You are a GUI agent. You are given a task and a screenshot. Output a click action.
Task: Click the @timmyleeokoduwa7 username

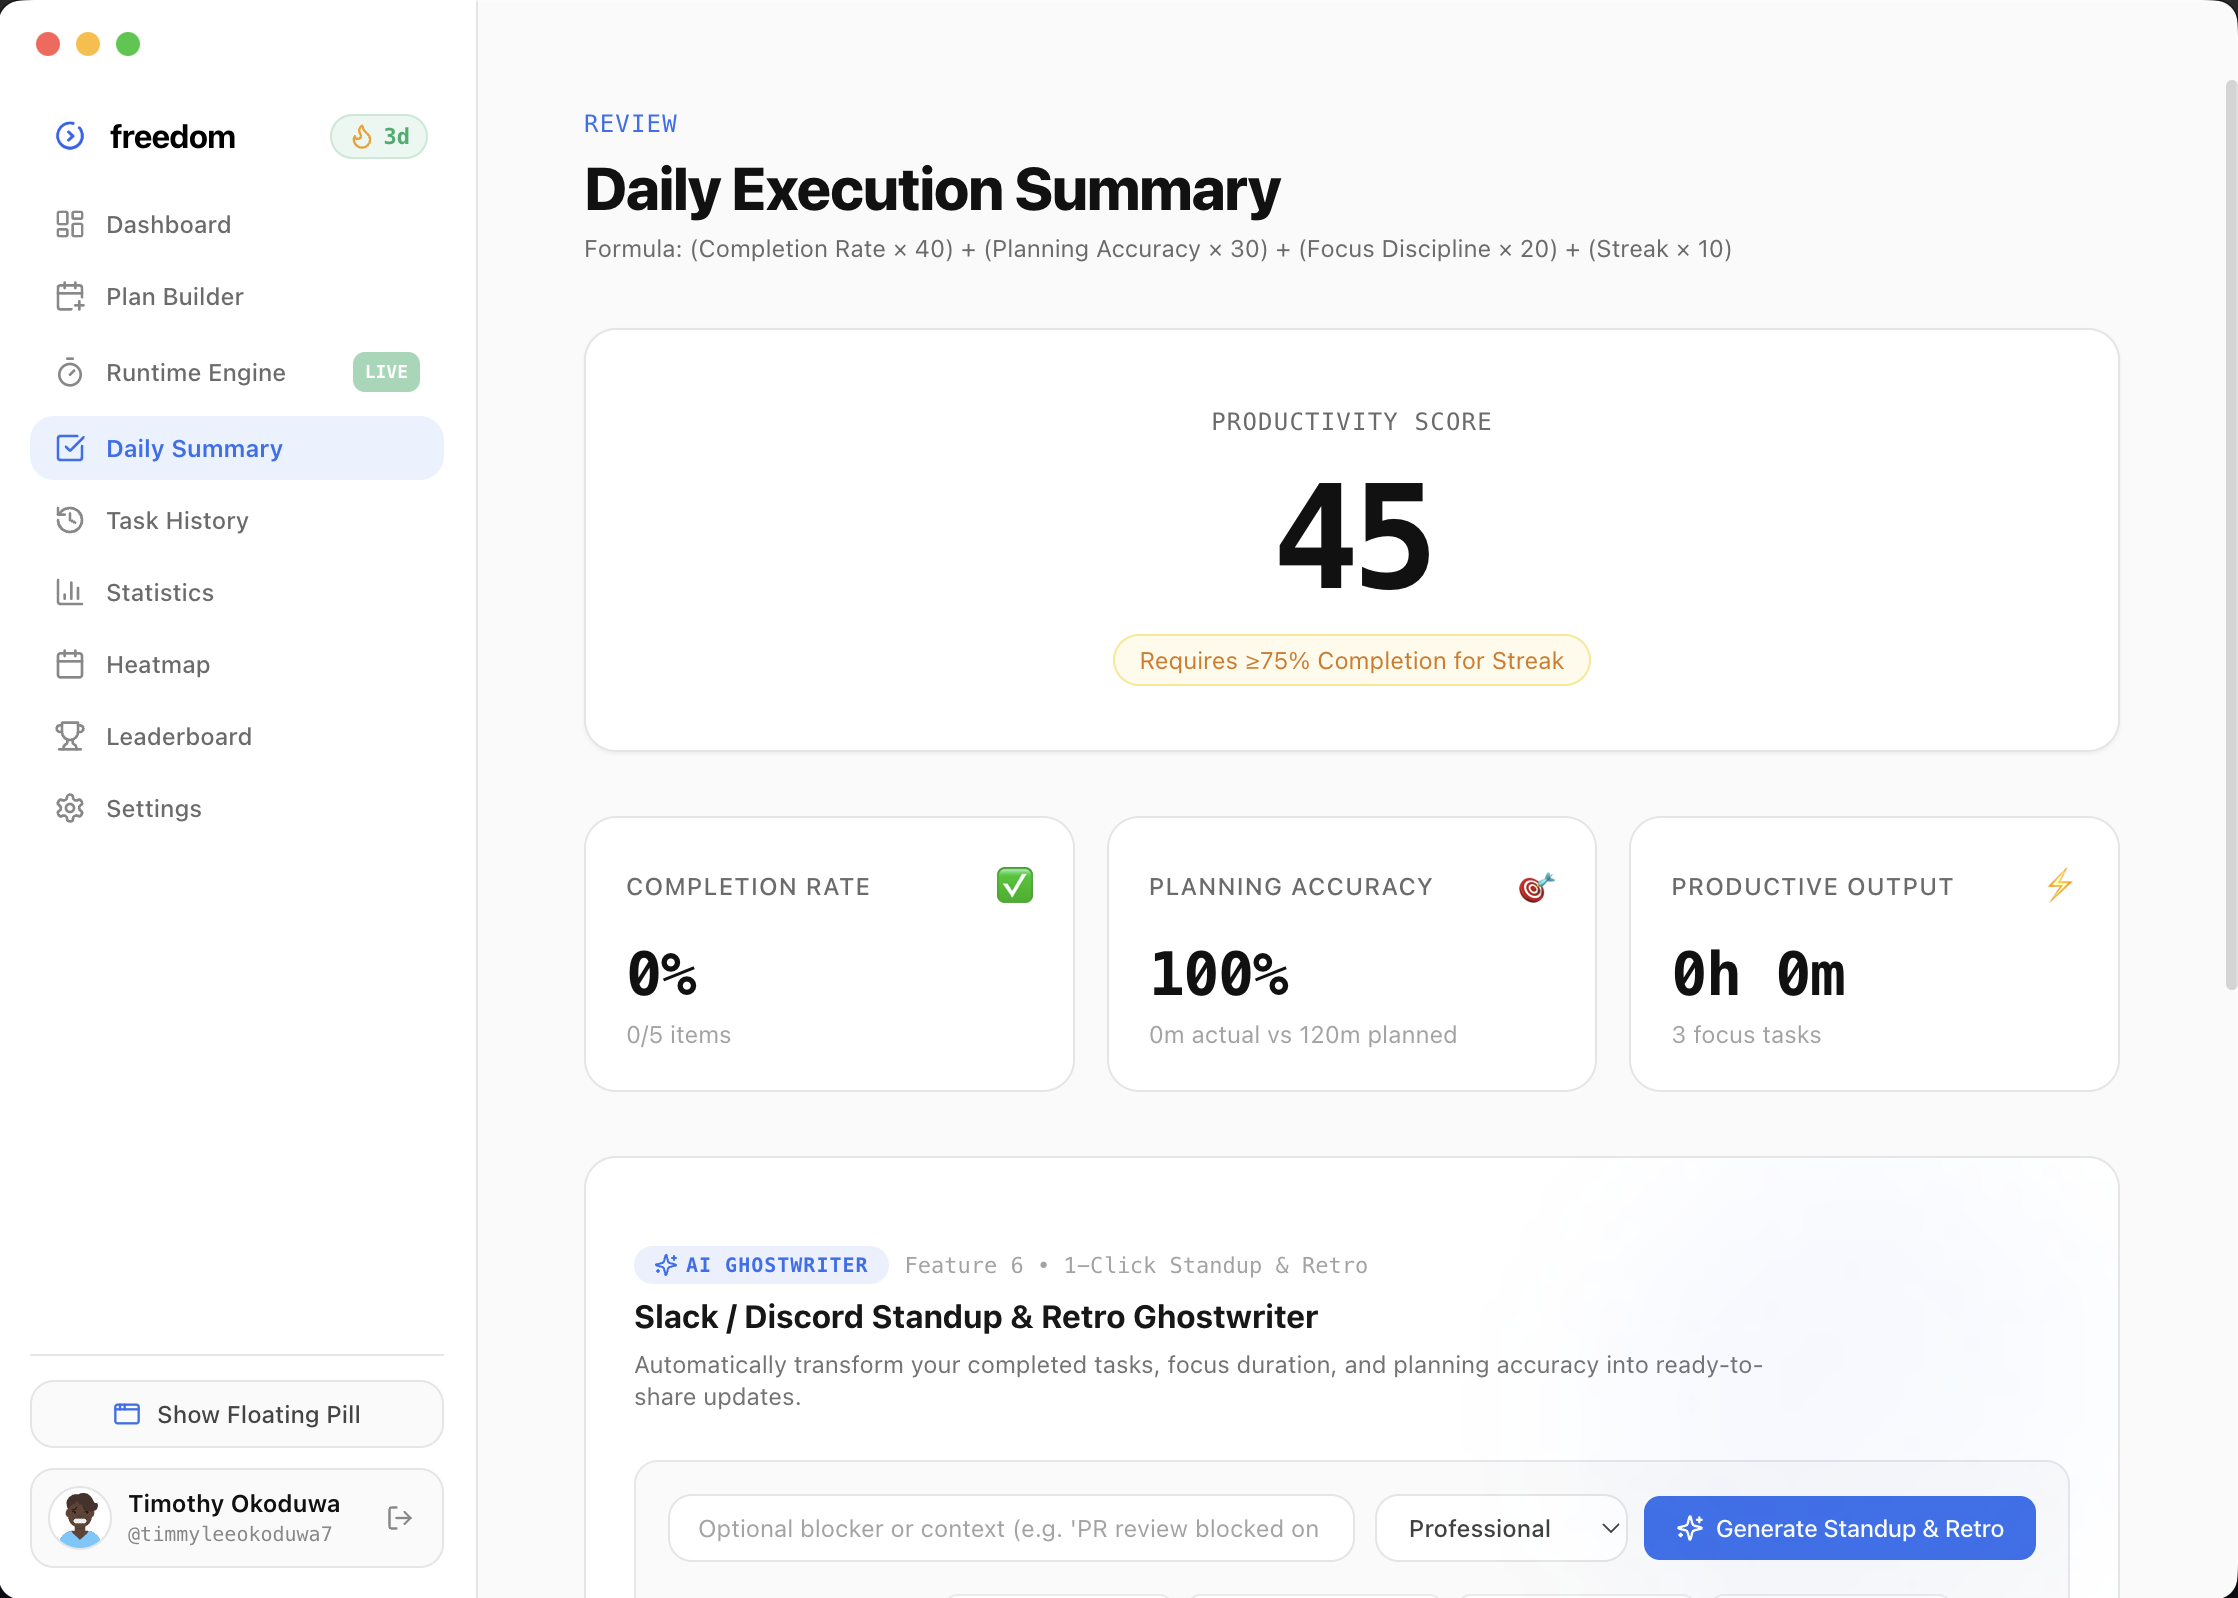click(x=230, y=1534)
